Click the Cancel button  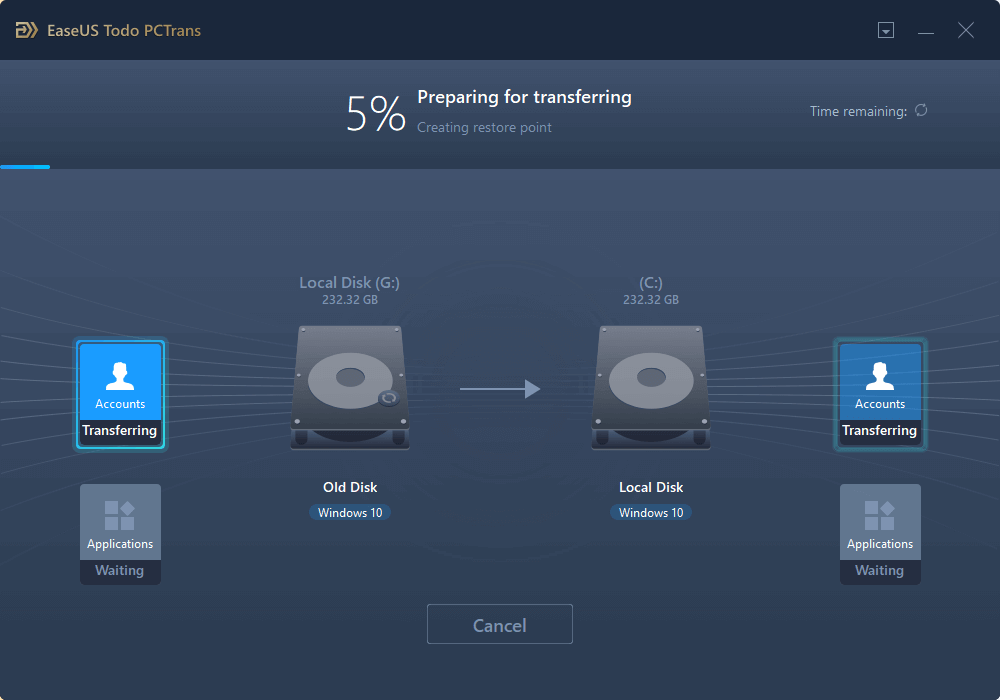499,624
